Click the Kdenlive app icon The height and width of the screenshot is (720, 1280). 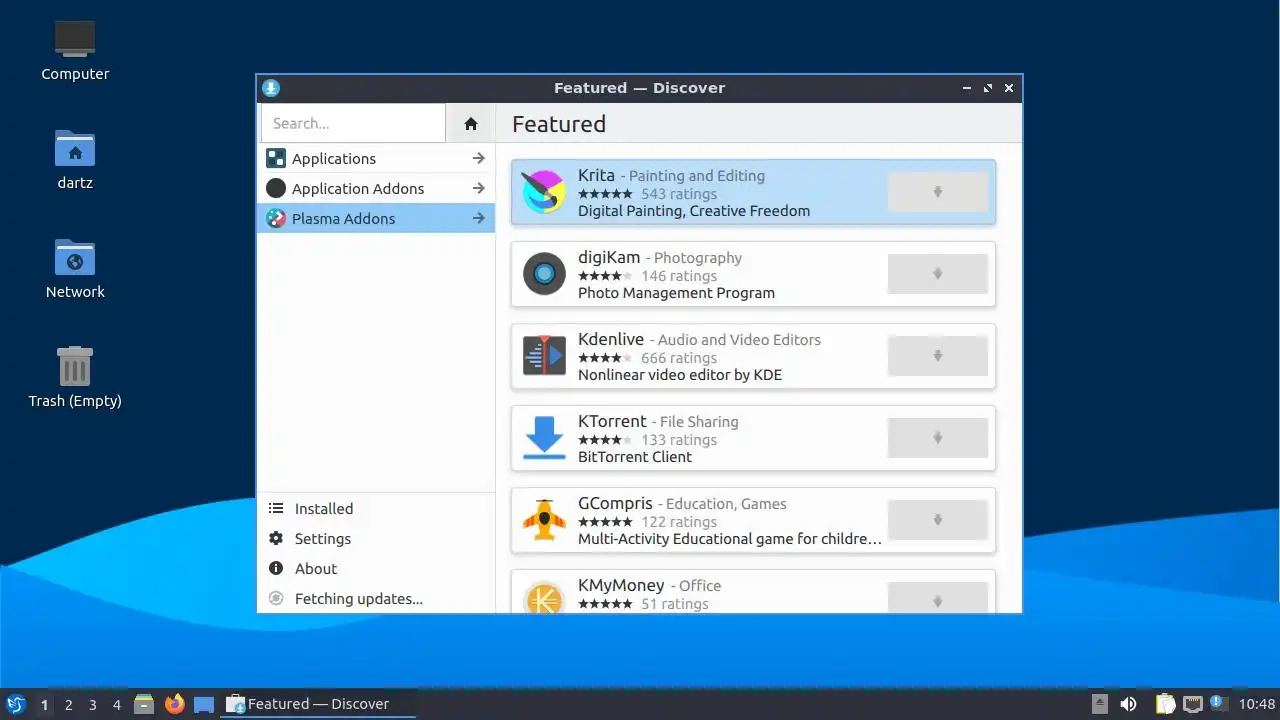click(544, 356)
